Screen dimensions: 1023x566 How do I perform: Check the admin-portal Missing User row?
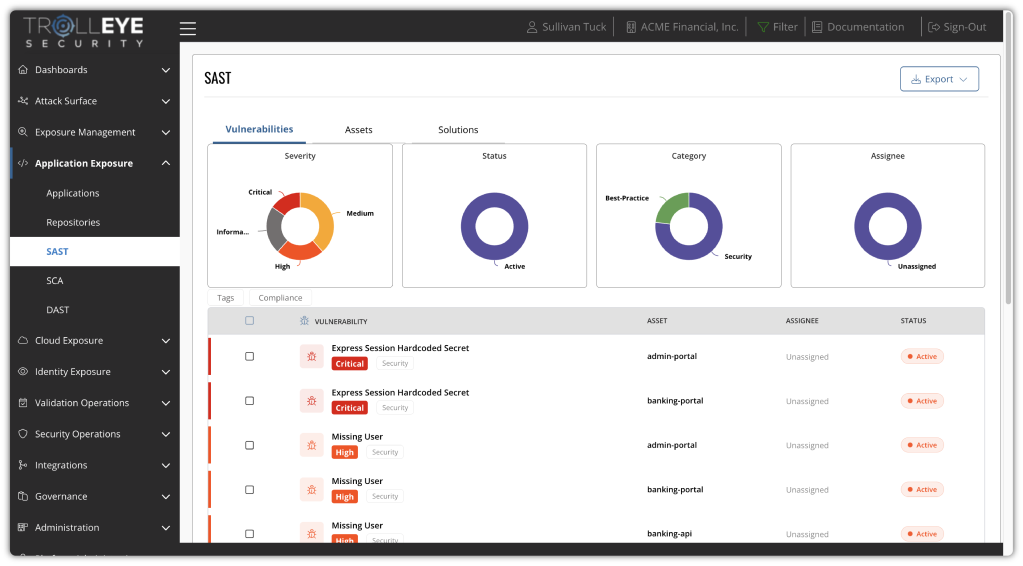pos(249,445)
